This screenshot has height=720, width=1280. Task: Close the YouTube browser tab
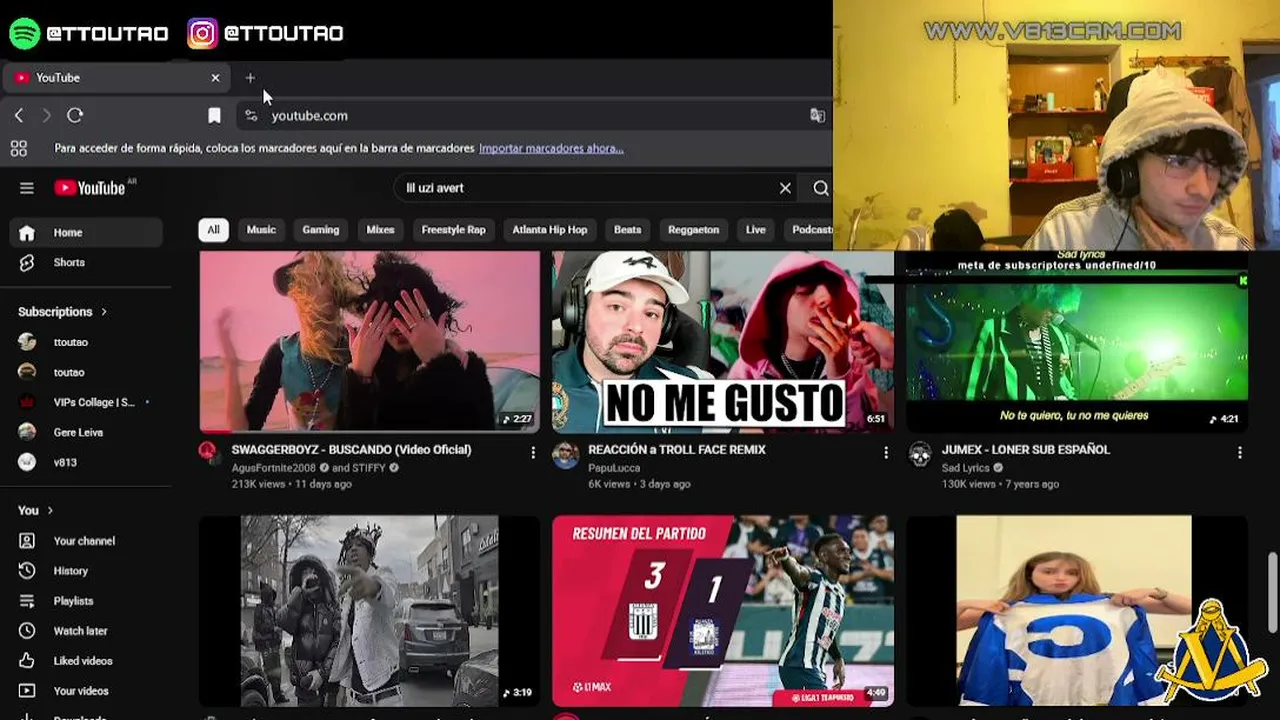pyautogui.click(x=215, y=78)
